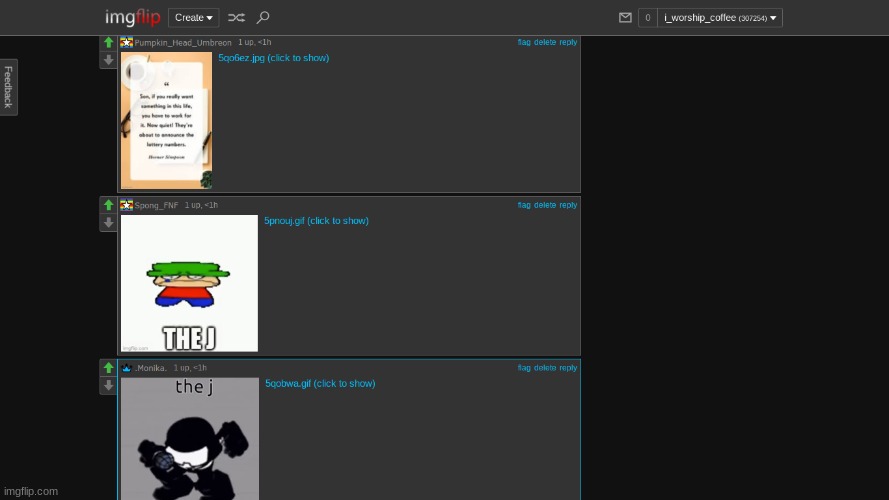This screenshot has width=889, height=500.
Task: Delete .Monika.'s comment
Action: pyautogui.click(x=545, y=368)
